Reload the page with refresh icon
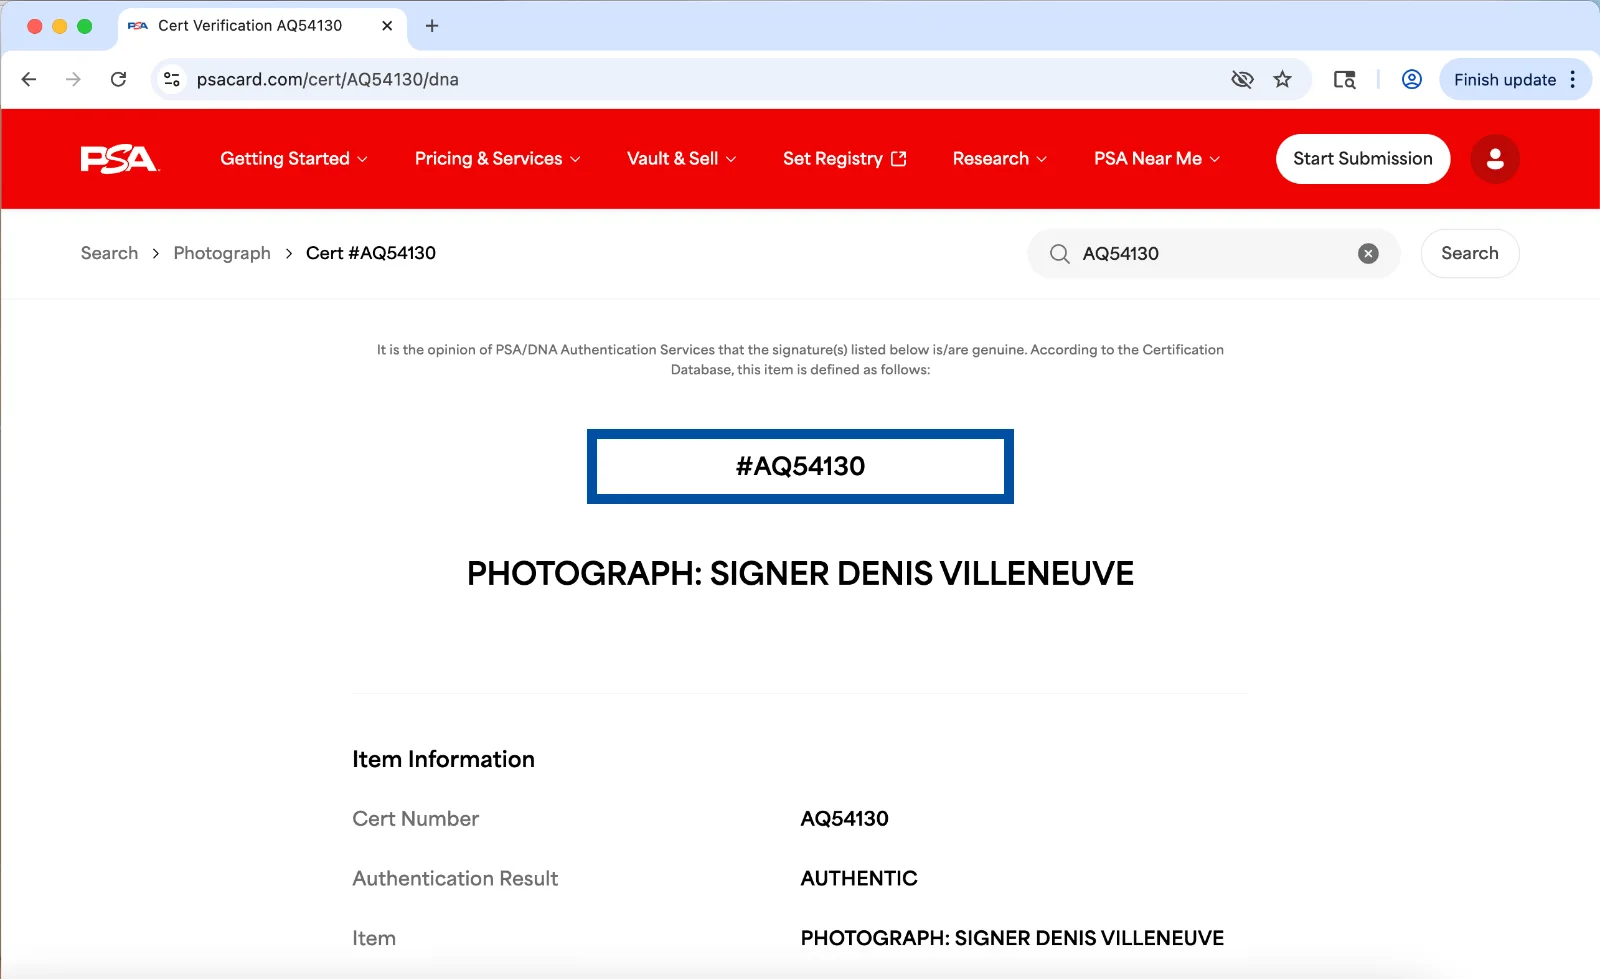1600x979 pixels. (118, 79)
